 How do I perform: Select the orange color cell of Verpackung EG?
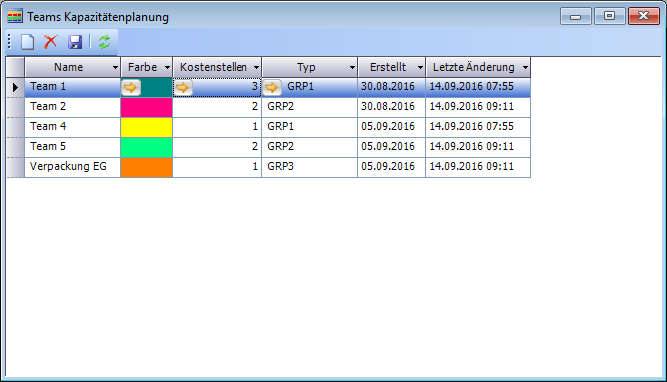tap(146, 167)
